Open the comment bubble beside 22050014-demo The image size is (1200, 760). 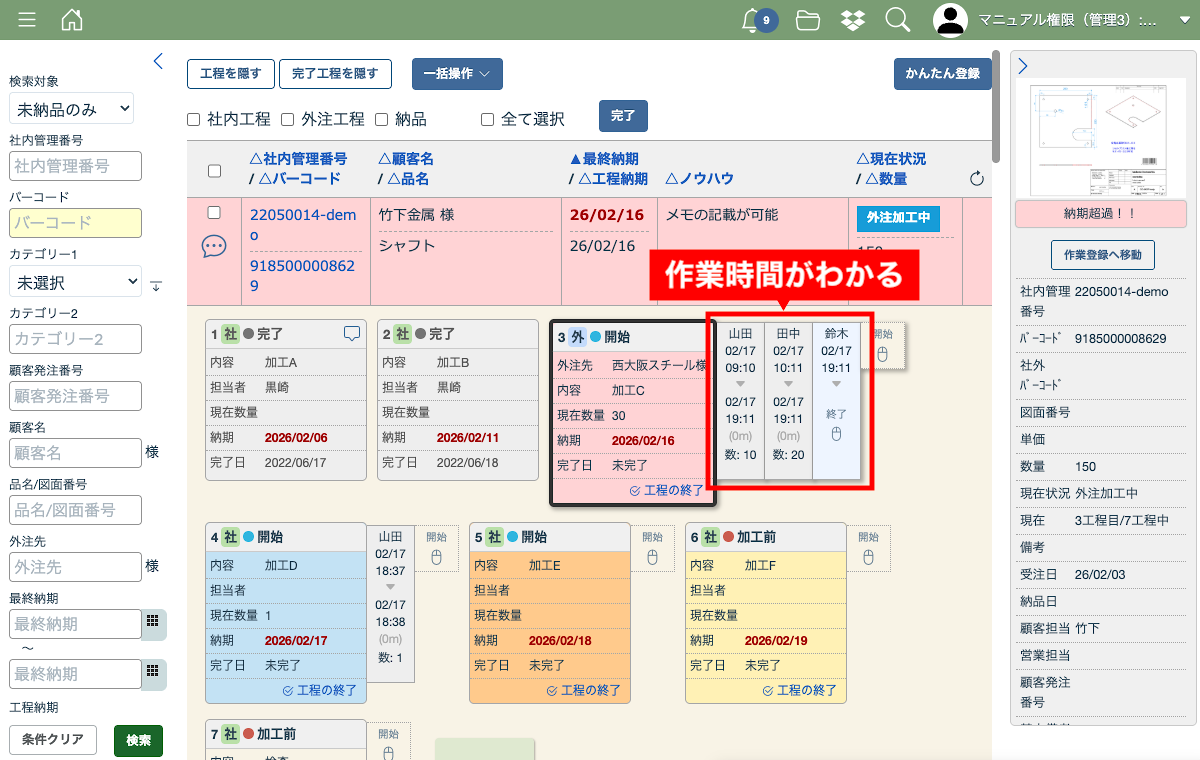coord(214,246)
